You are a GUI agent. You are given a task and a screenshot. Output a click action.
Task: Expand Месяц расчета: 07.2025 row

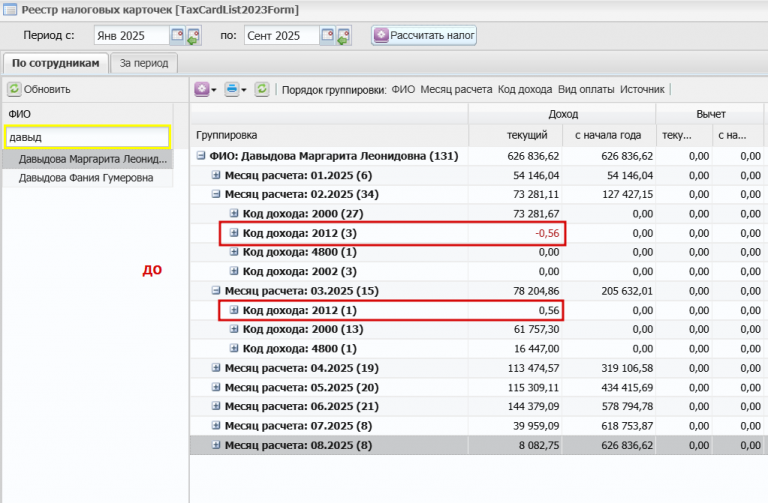216,425
